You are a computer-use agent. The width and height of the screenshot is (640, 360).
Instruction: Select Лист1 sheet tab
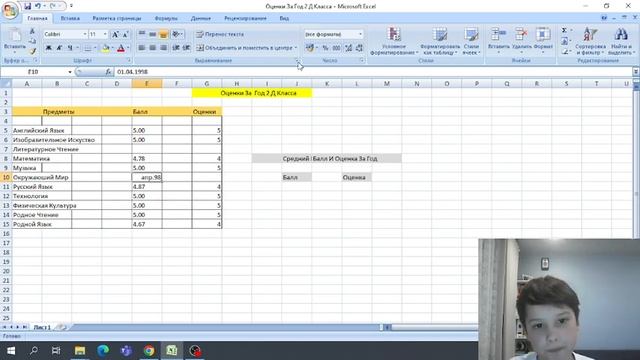click(x=42, y=327)
